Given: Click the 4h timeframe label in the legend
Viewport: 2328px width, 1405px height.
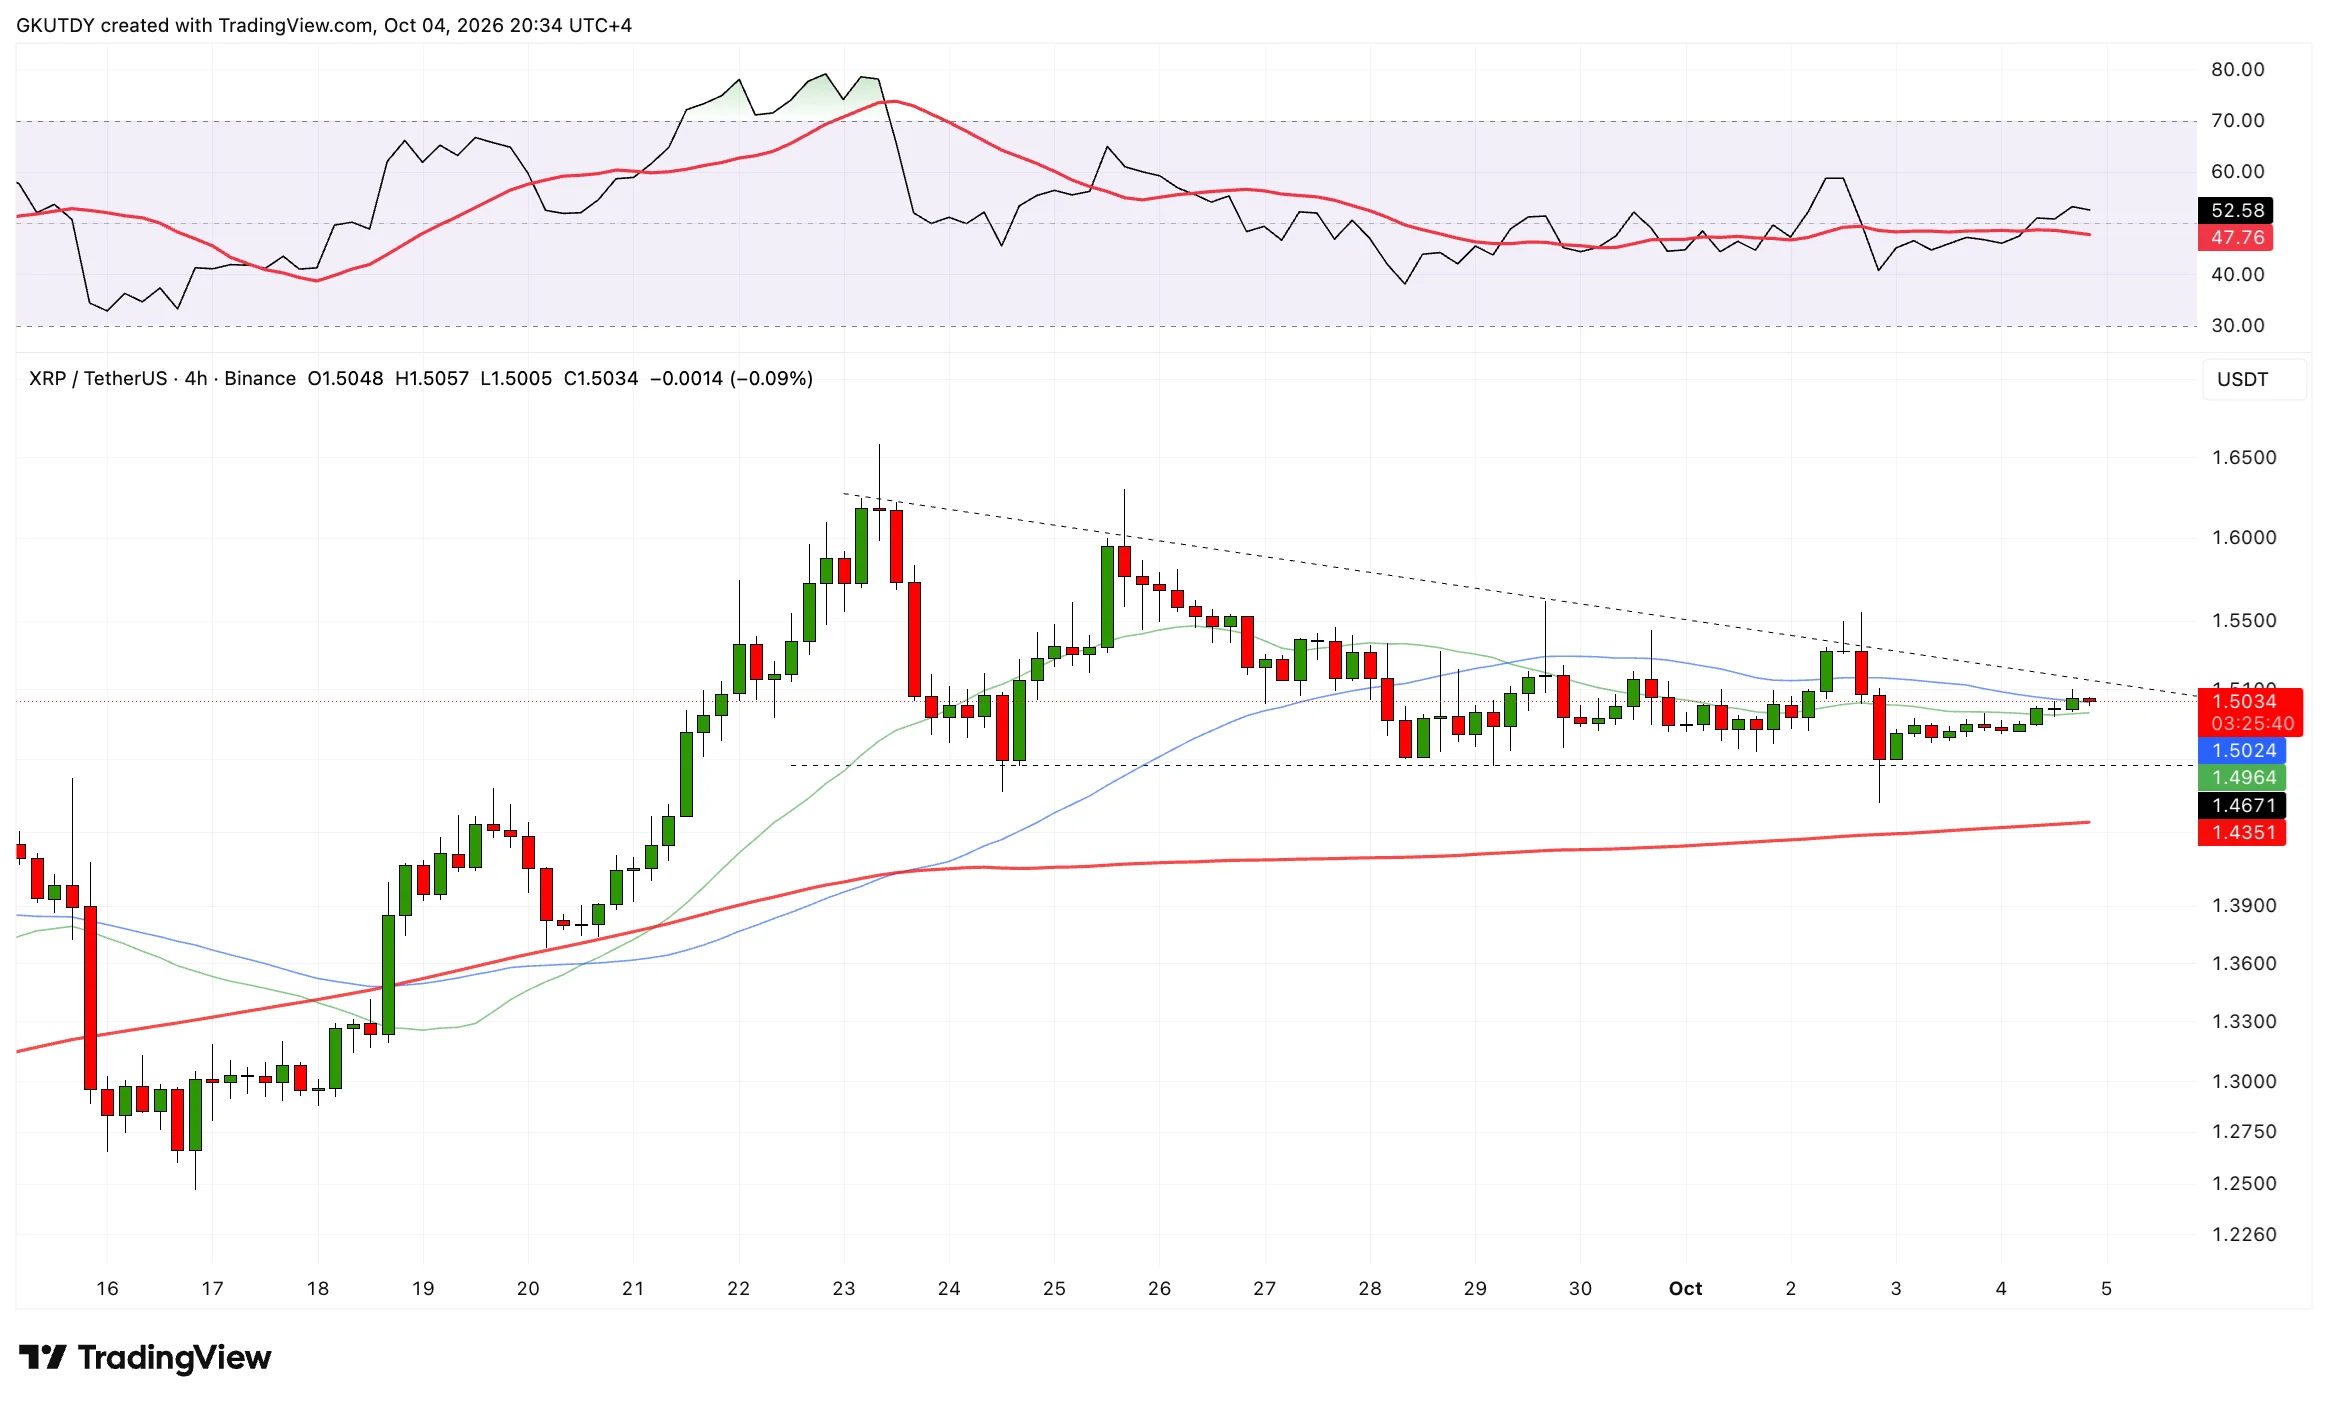Looking at the screenshot, I should (x=196, y=378).
